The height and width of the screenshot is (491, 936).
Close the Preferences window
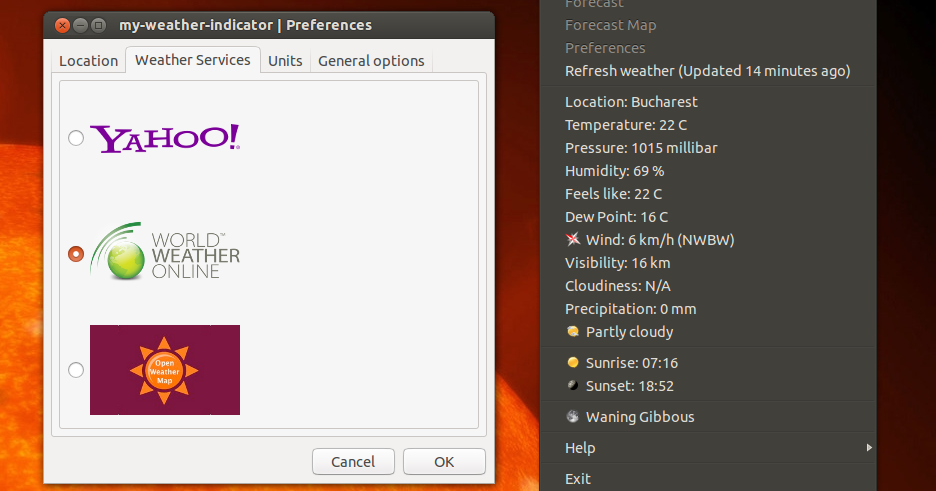coord(62,25)
